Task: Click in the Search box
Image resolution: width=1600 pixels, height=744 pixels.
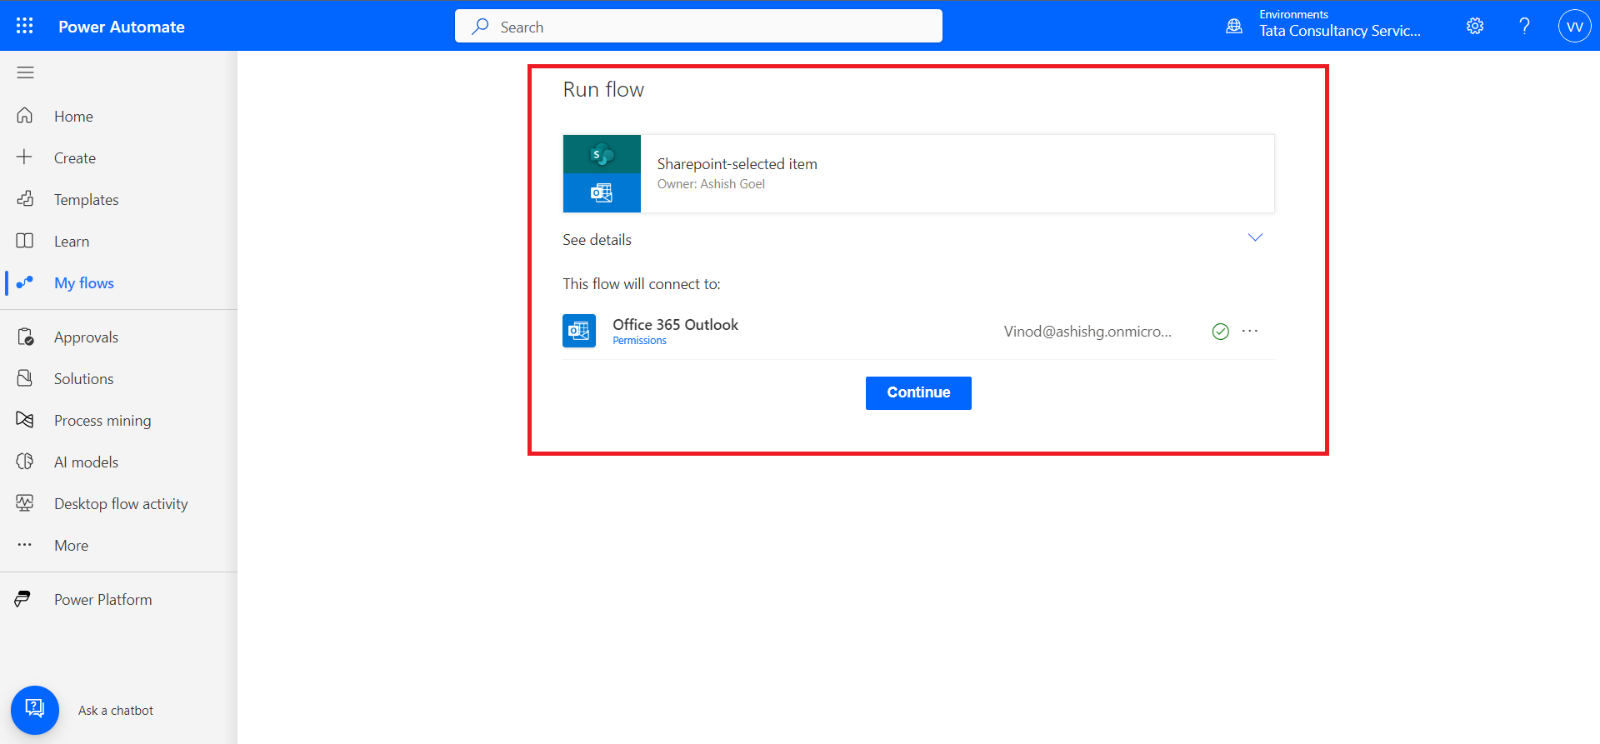Action: (x=698, y=27)
